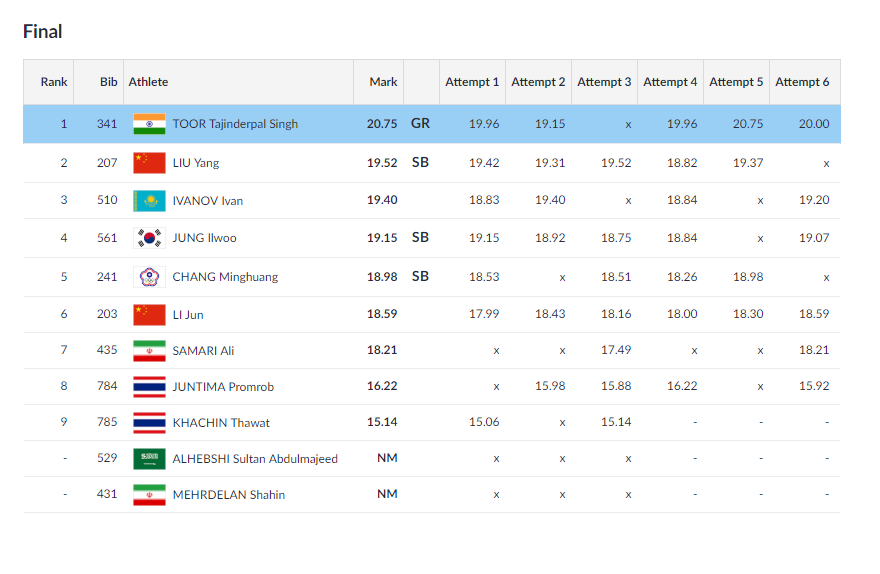
Task: Click China flag next to LI Jun
Action: click(x=149, y=314)
